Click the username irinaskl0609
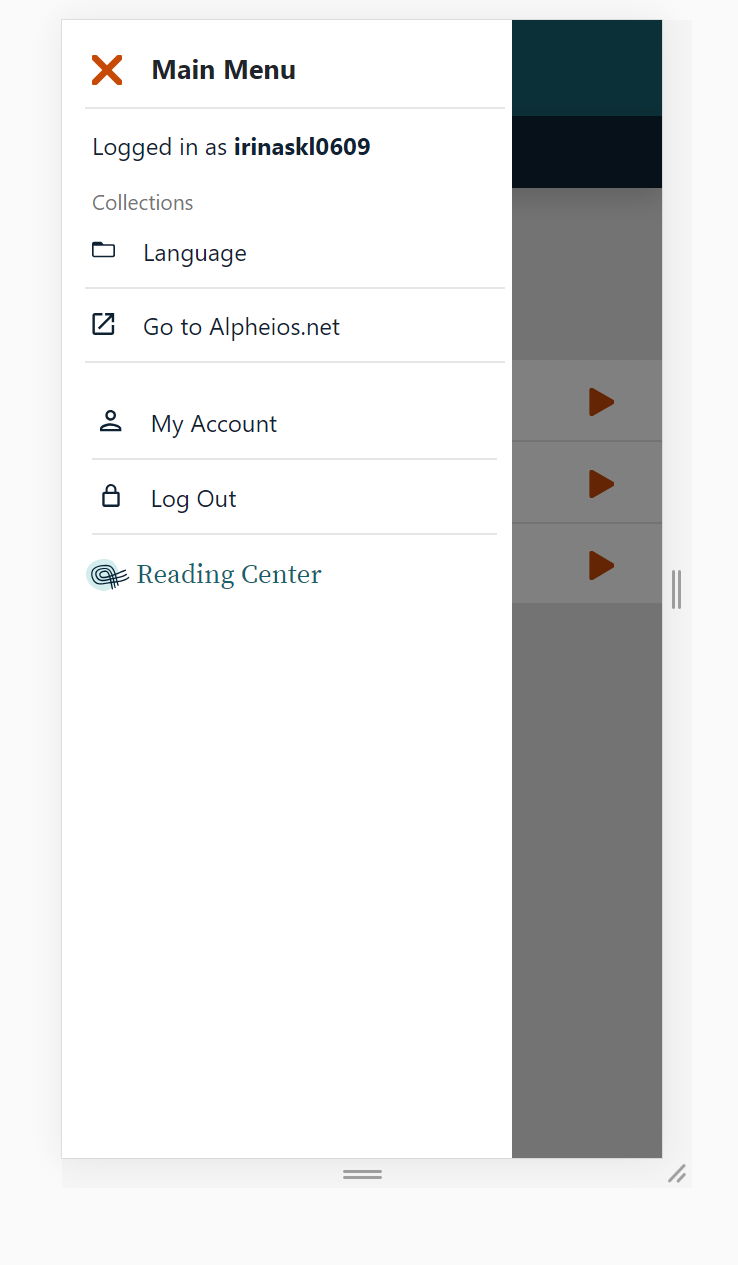 click(302, 146)
